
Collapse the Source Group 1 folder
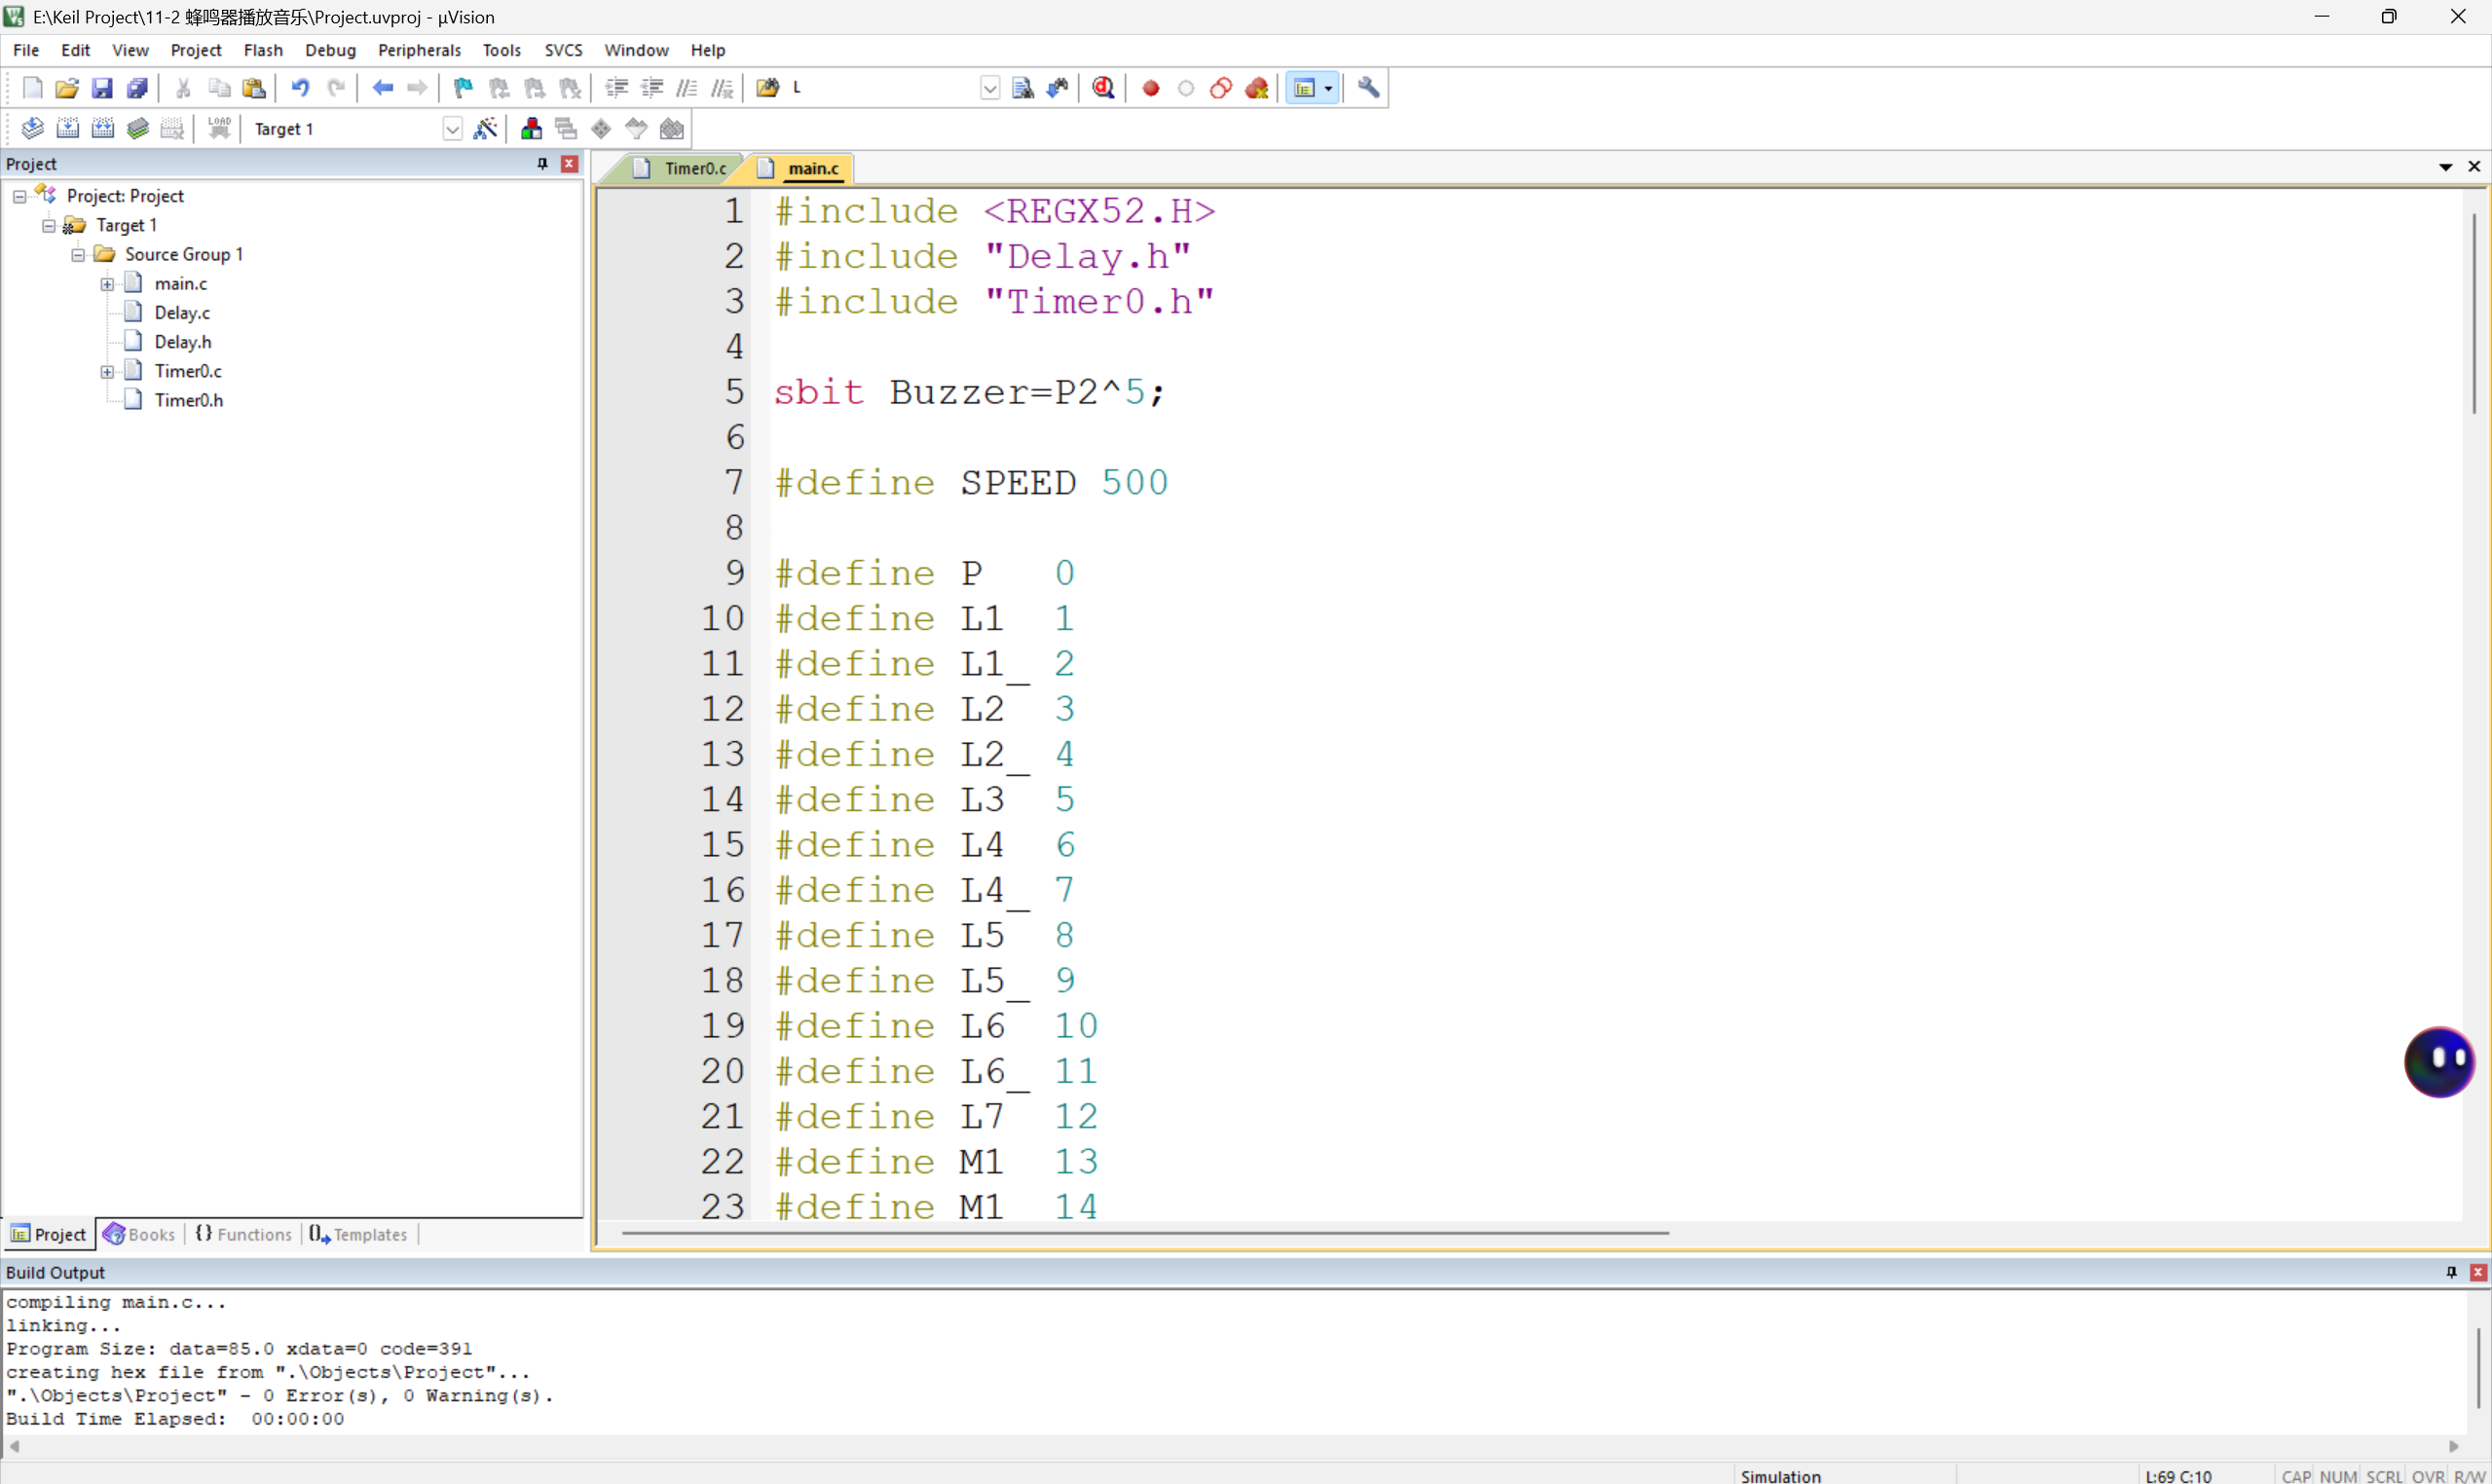pyautogui.click(x=78, y=255)
